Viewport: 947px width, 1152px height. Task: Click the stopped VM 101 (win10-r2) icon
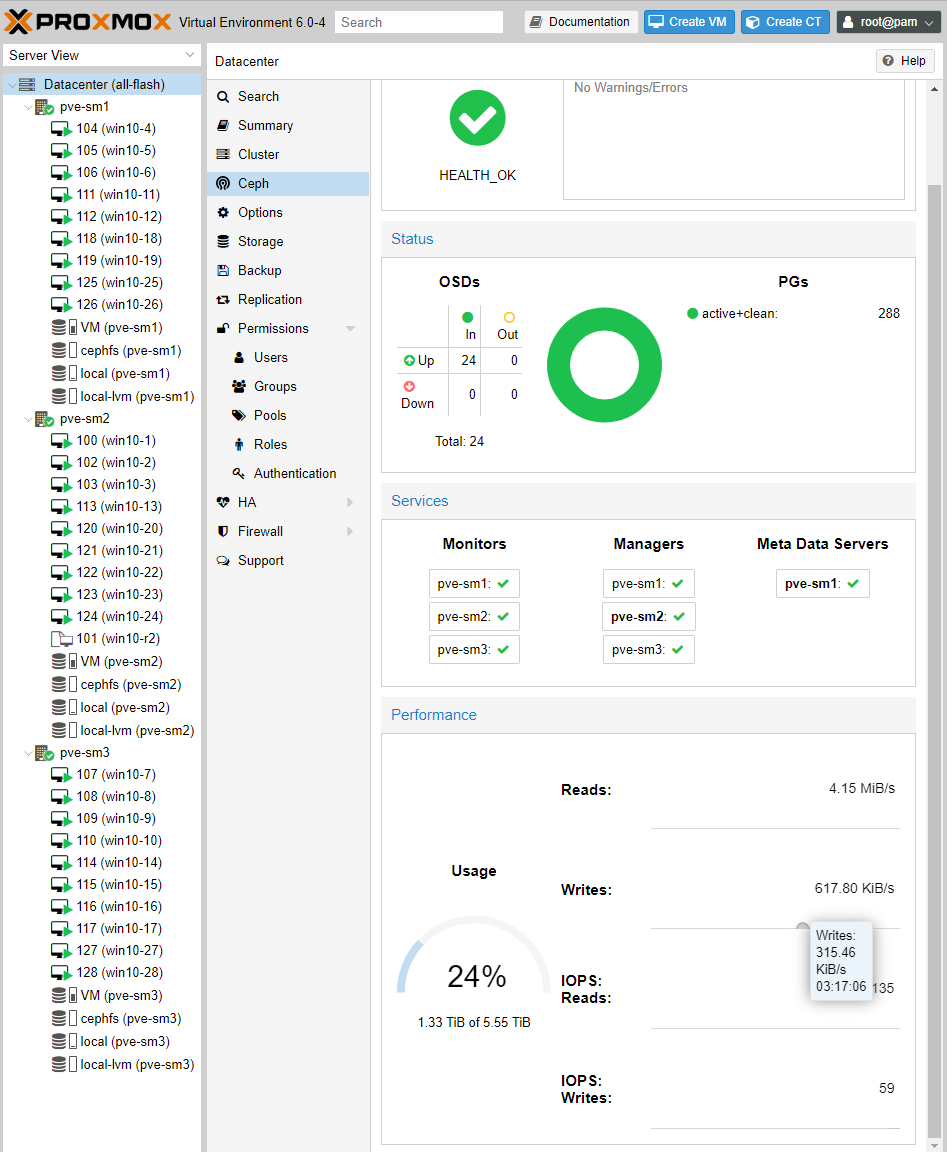(61, 639)
